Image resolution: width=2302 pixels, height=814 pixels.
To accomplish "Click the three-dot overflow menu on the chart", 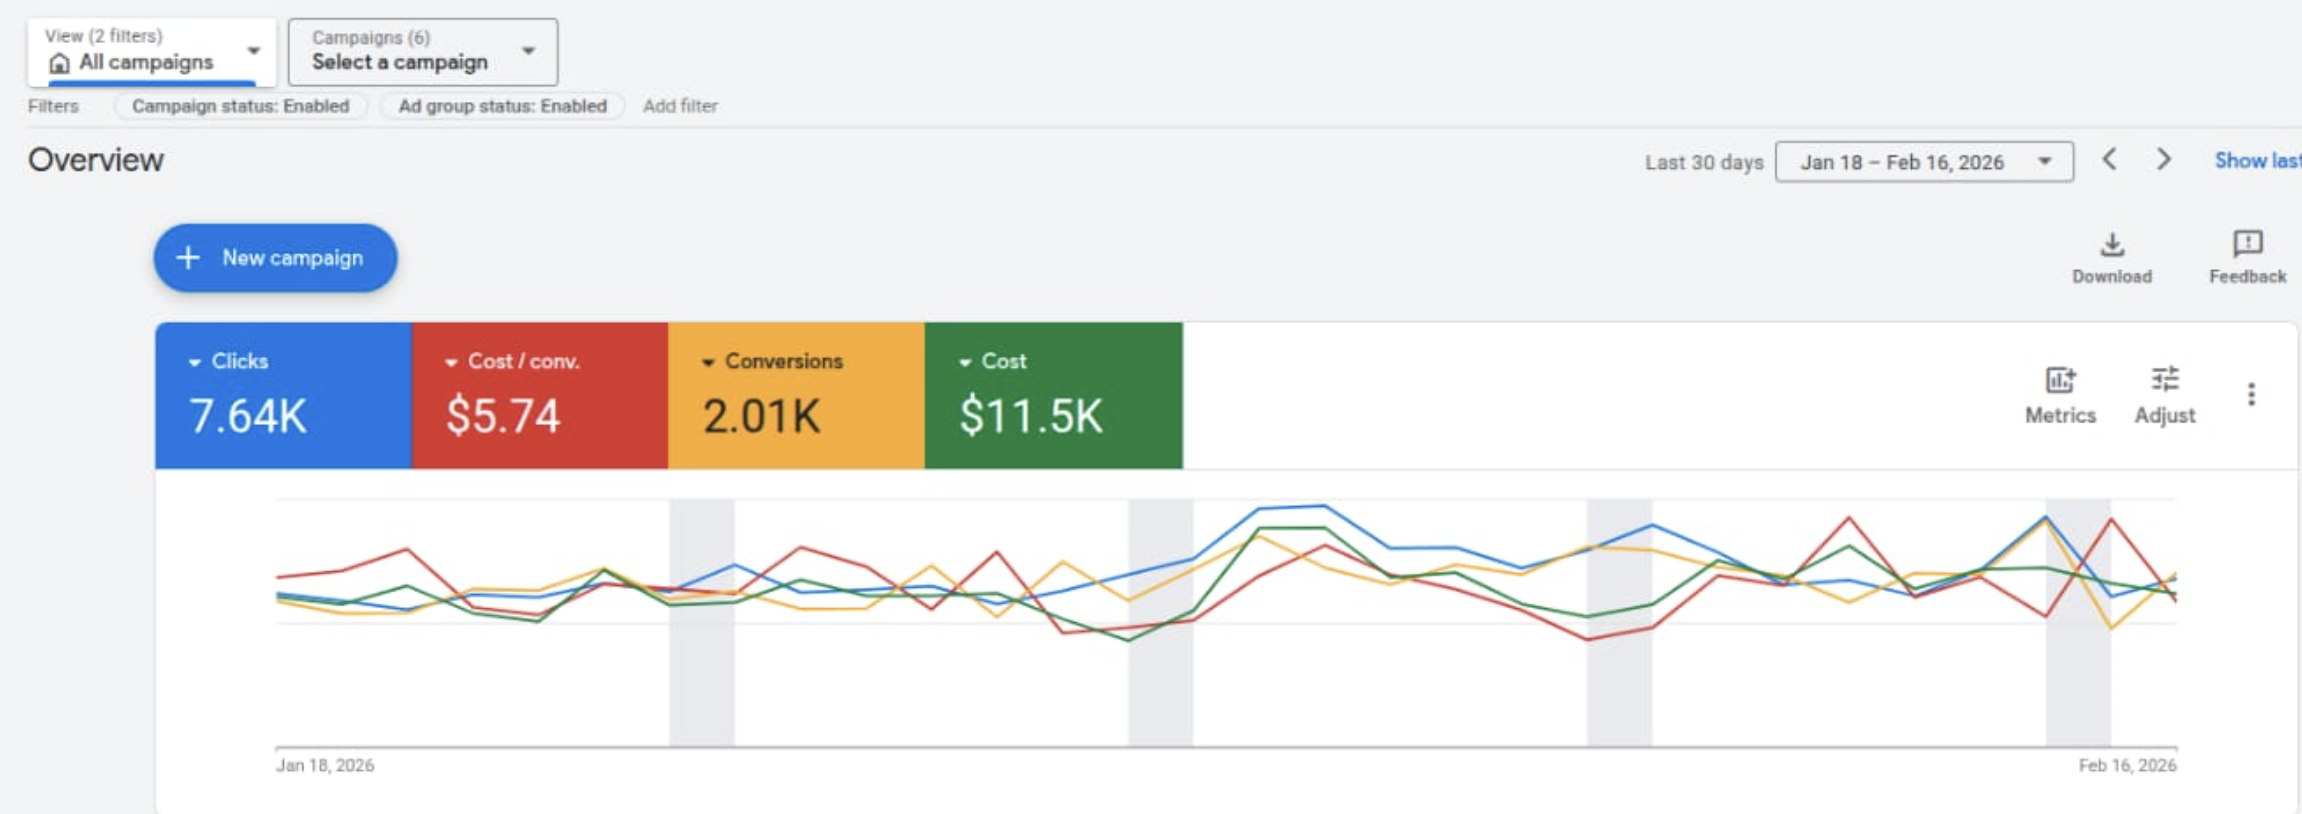I will coord(2251,395).
